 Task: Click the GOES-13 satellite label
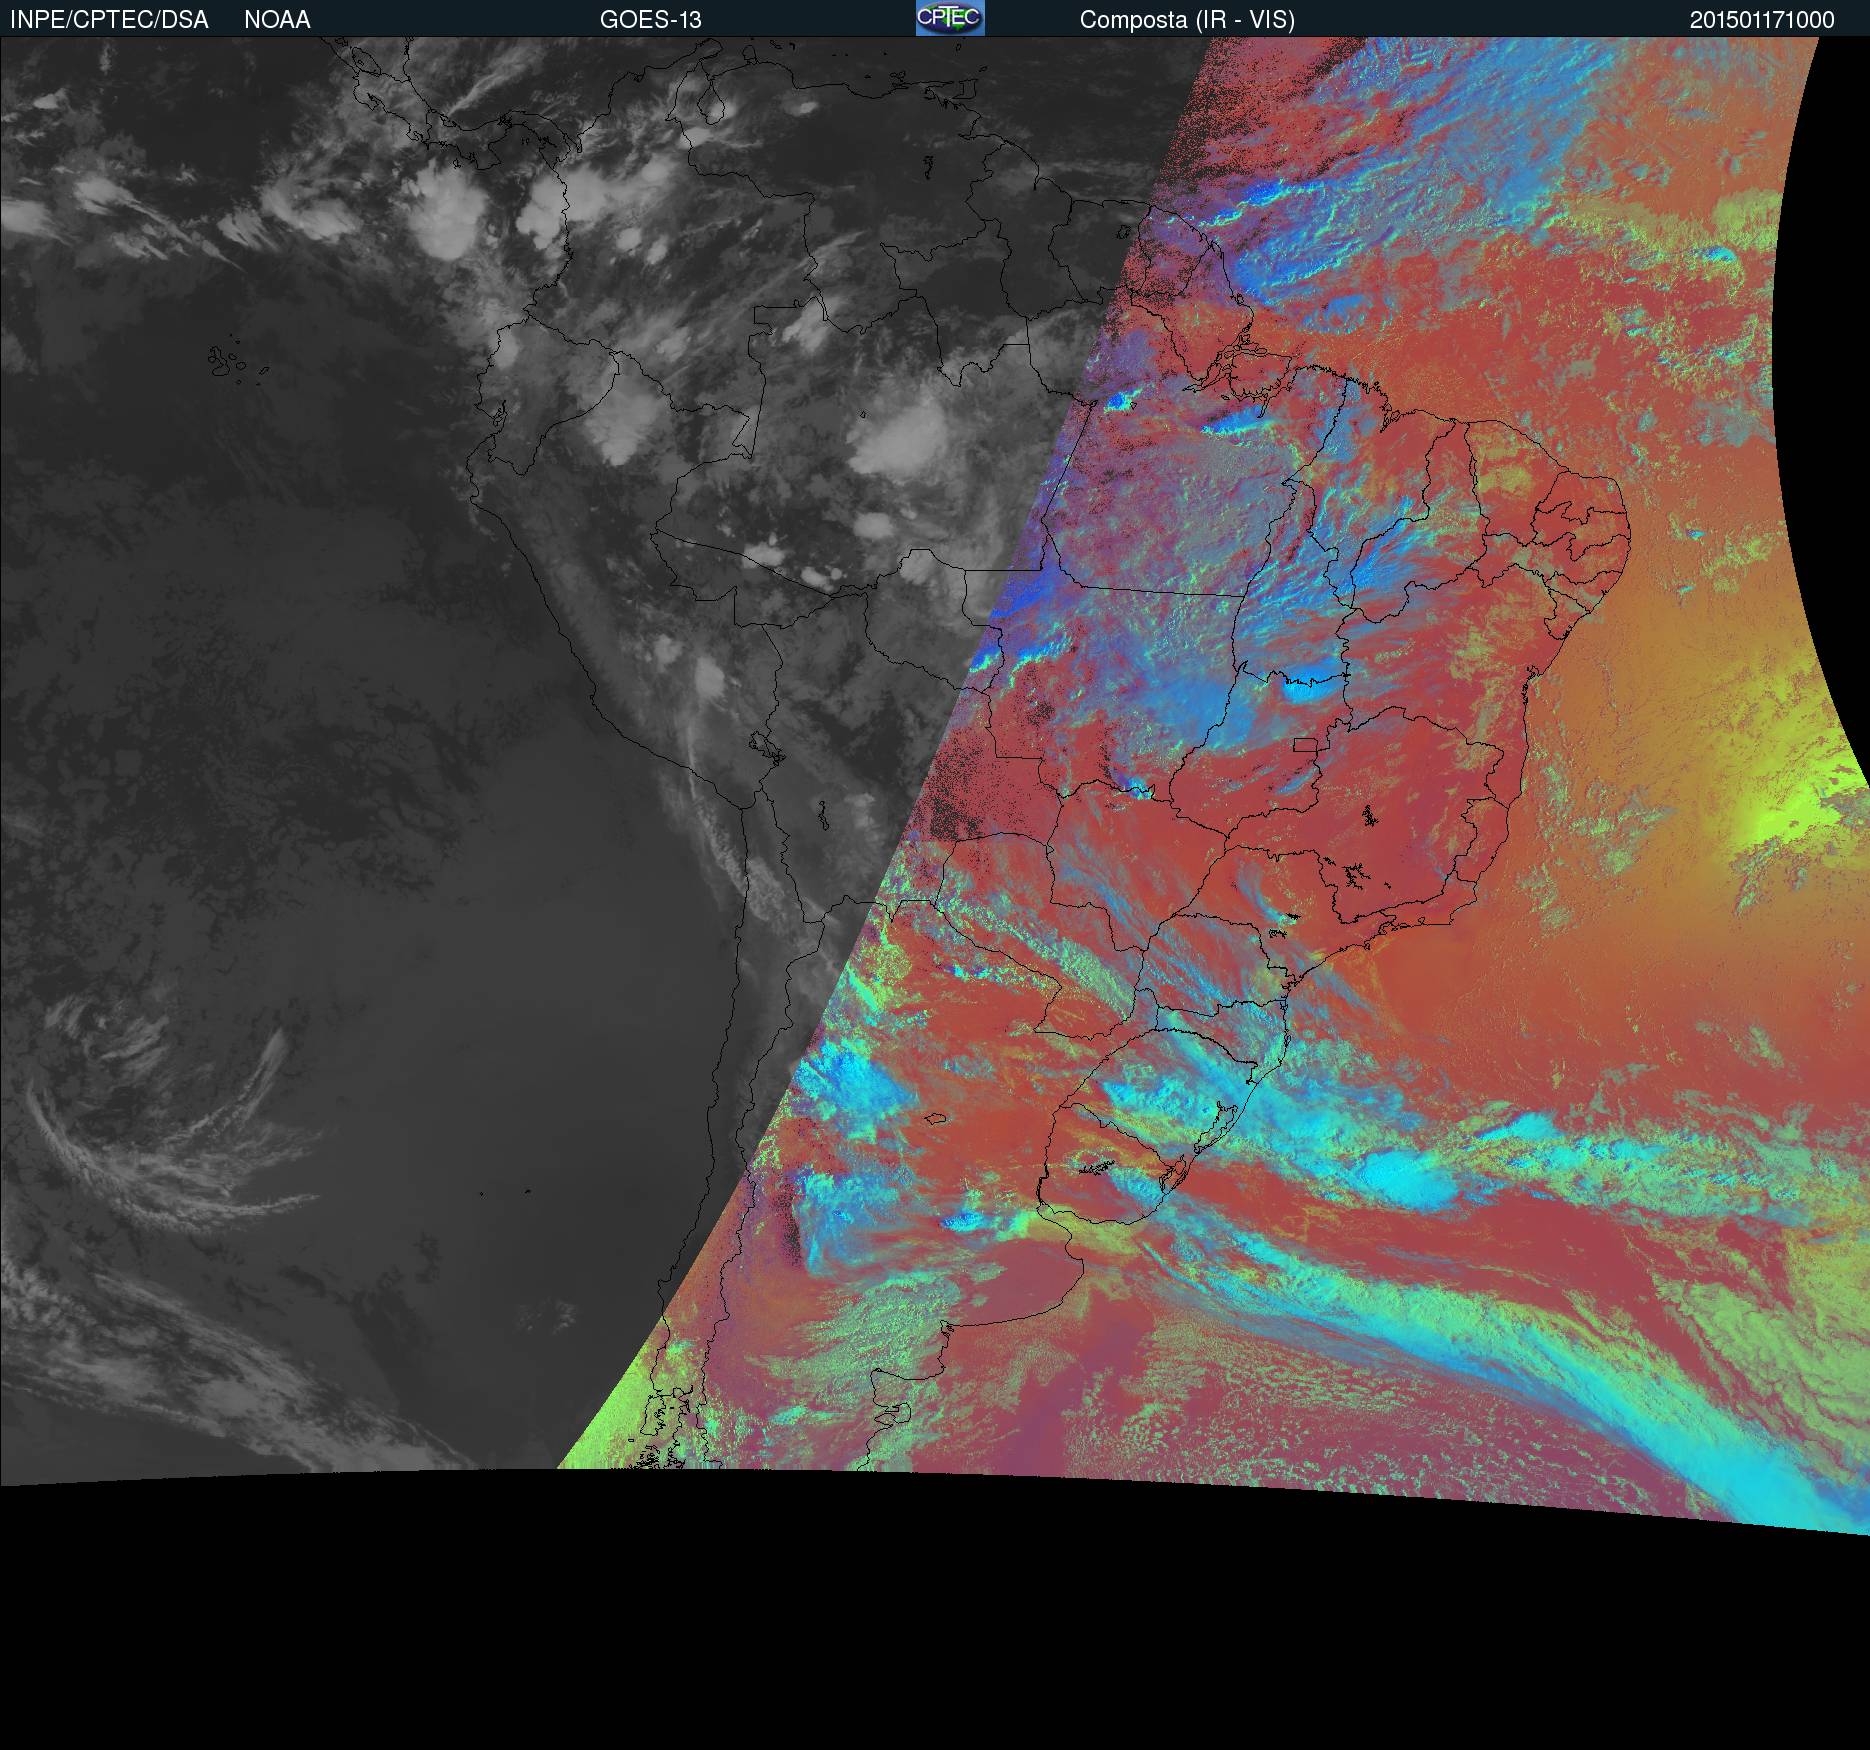650,20
